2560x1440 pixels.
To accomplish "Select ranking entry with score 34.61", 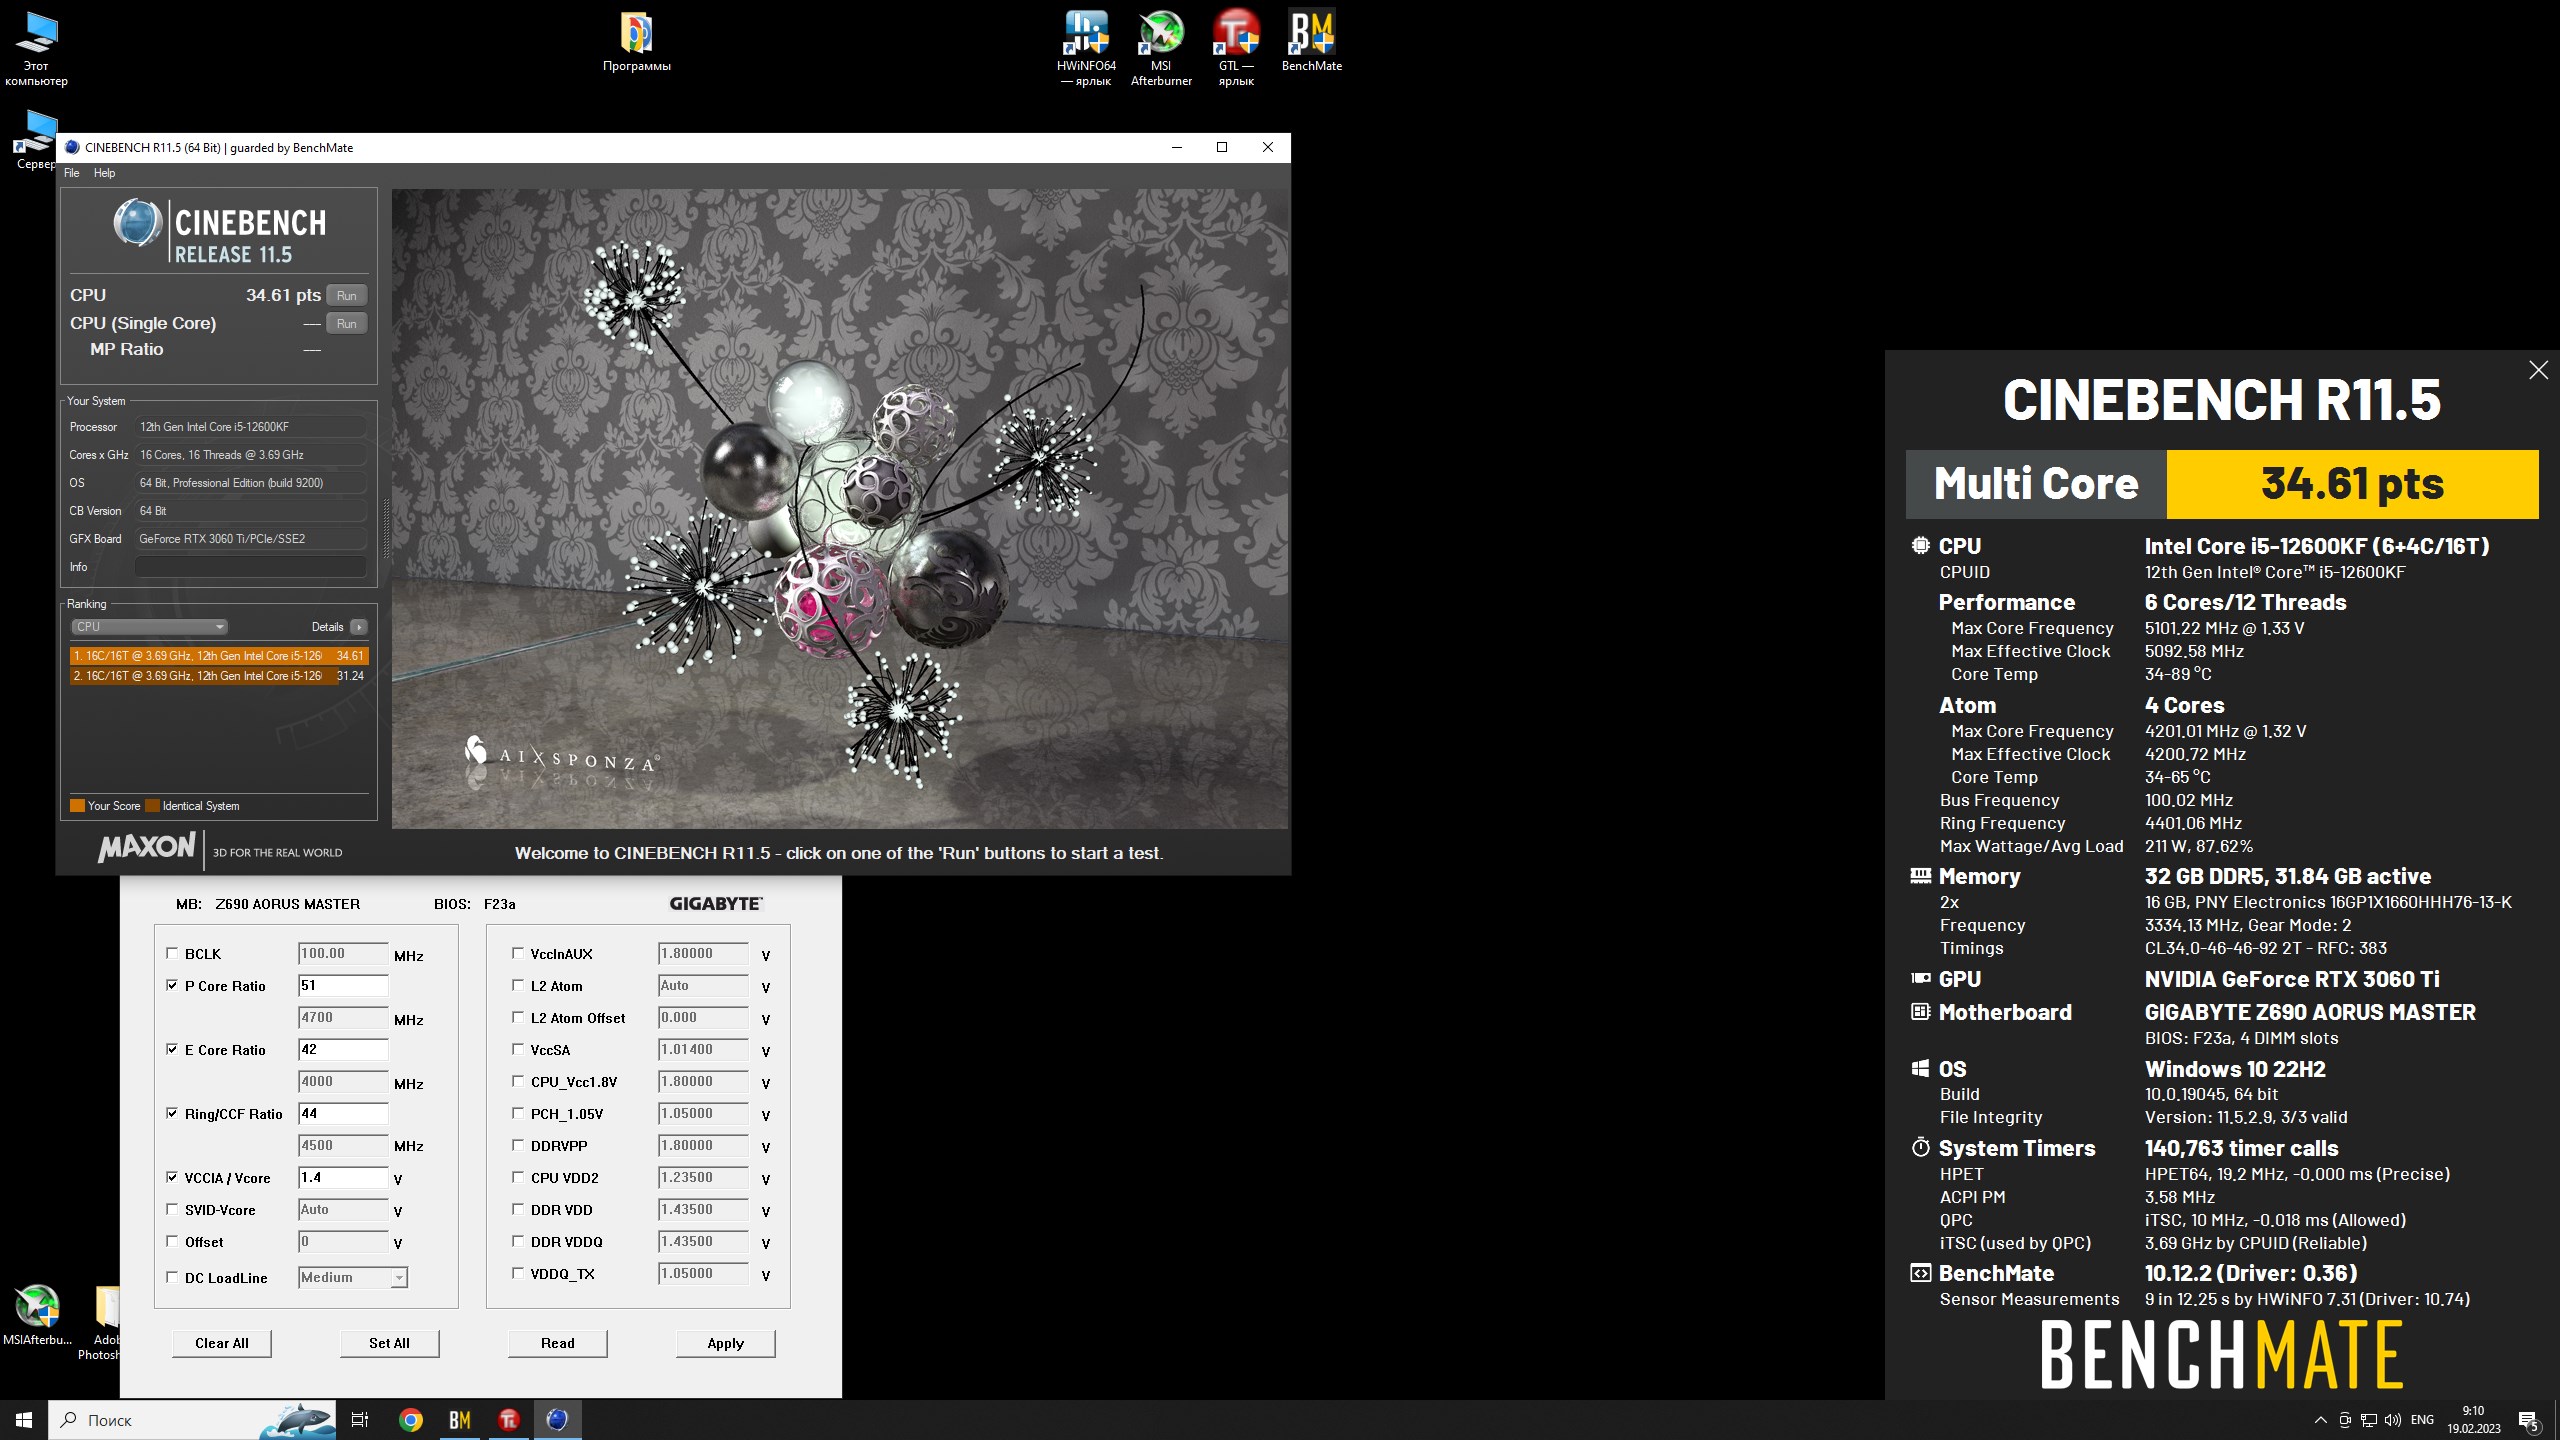I will coord(219,656).
